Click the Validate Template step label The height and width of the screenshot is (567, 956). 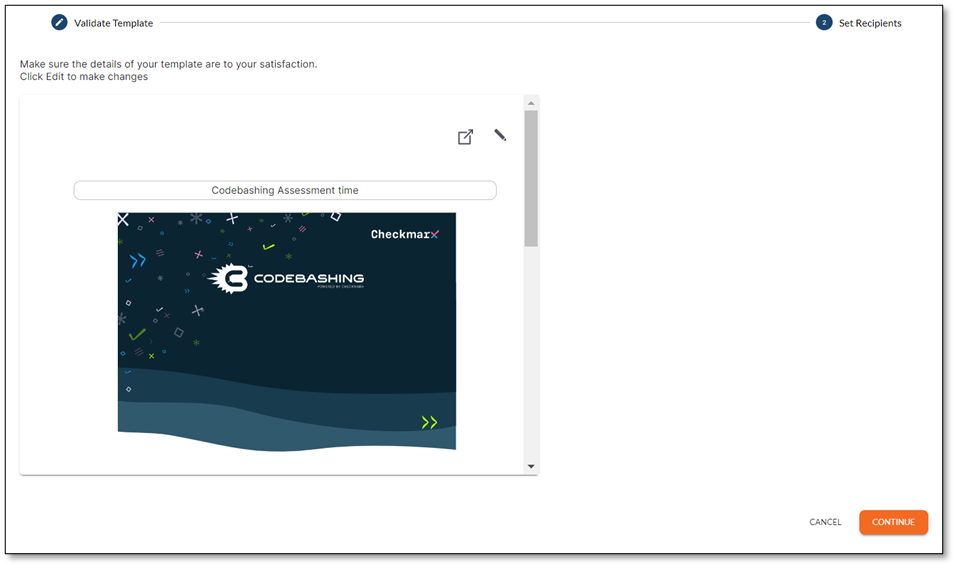tap(113, 23)
